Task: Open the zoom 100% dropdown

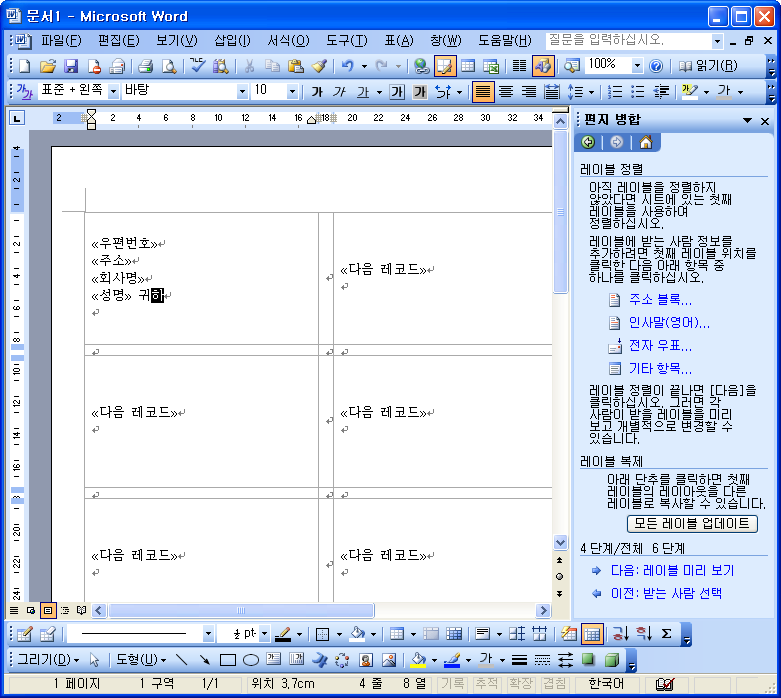Action: click(x=638, y=66)
